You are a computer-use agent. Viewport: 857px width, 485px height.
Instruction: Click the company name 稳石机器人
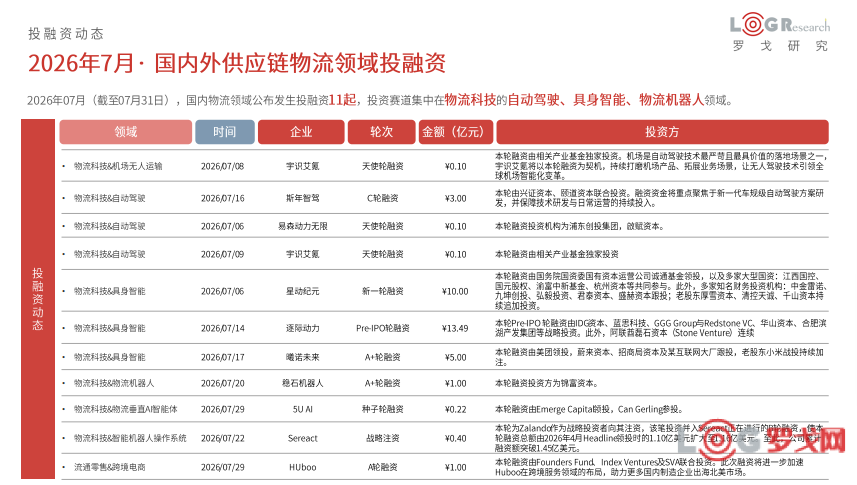pos(303,383)
